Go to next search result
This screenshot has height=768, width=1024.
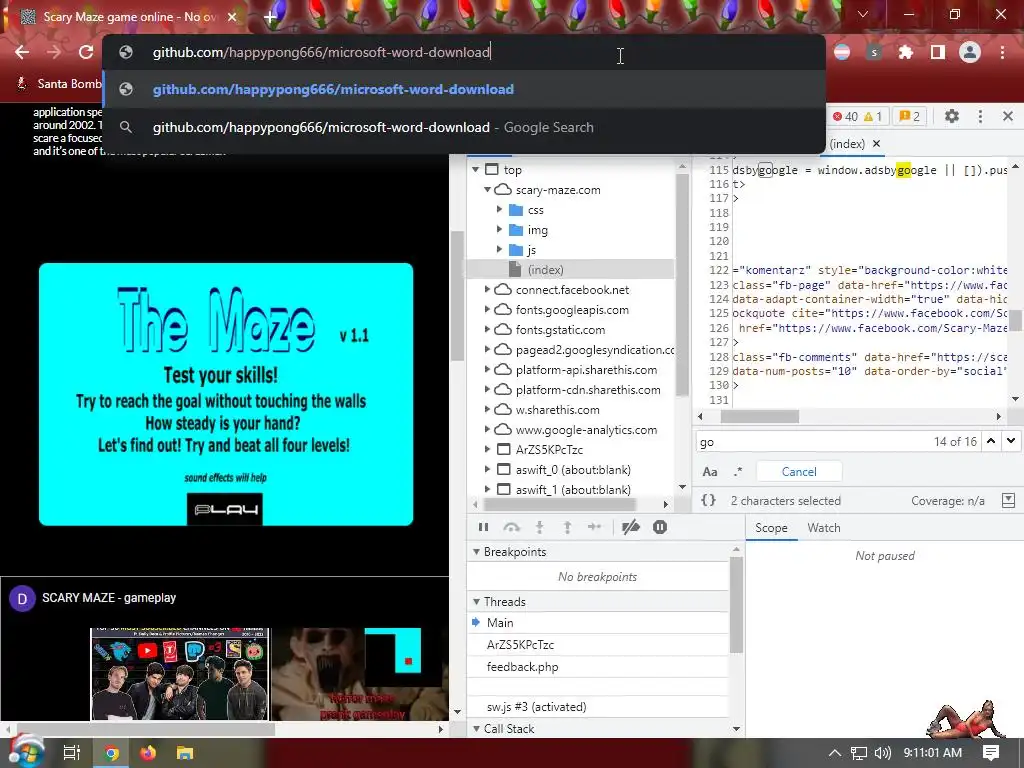coord(1011,441)
